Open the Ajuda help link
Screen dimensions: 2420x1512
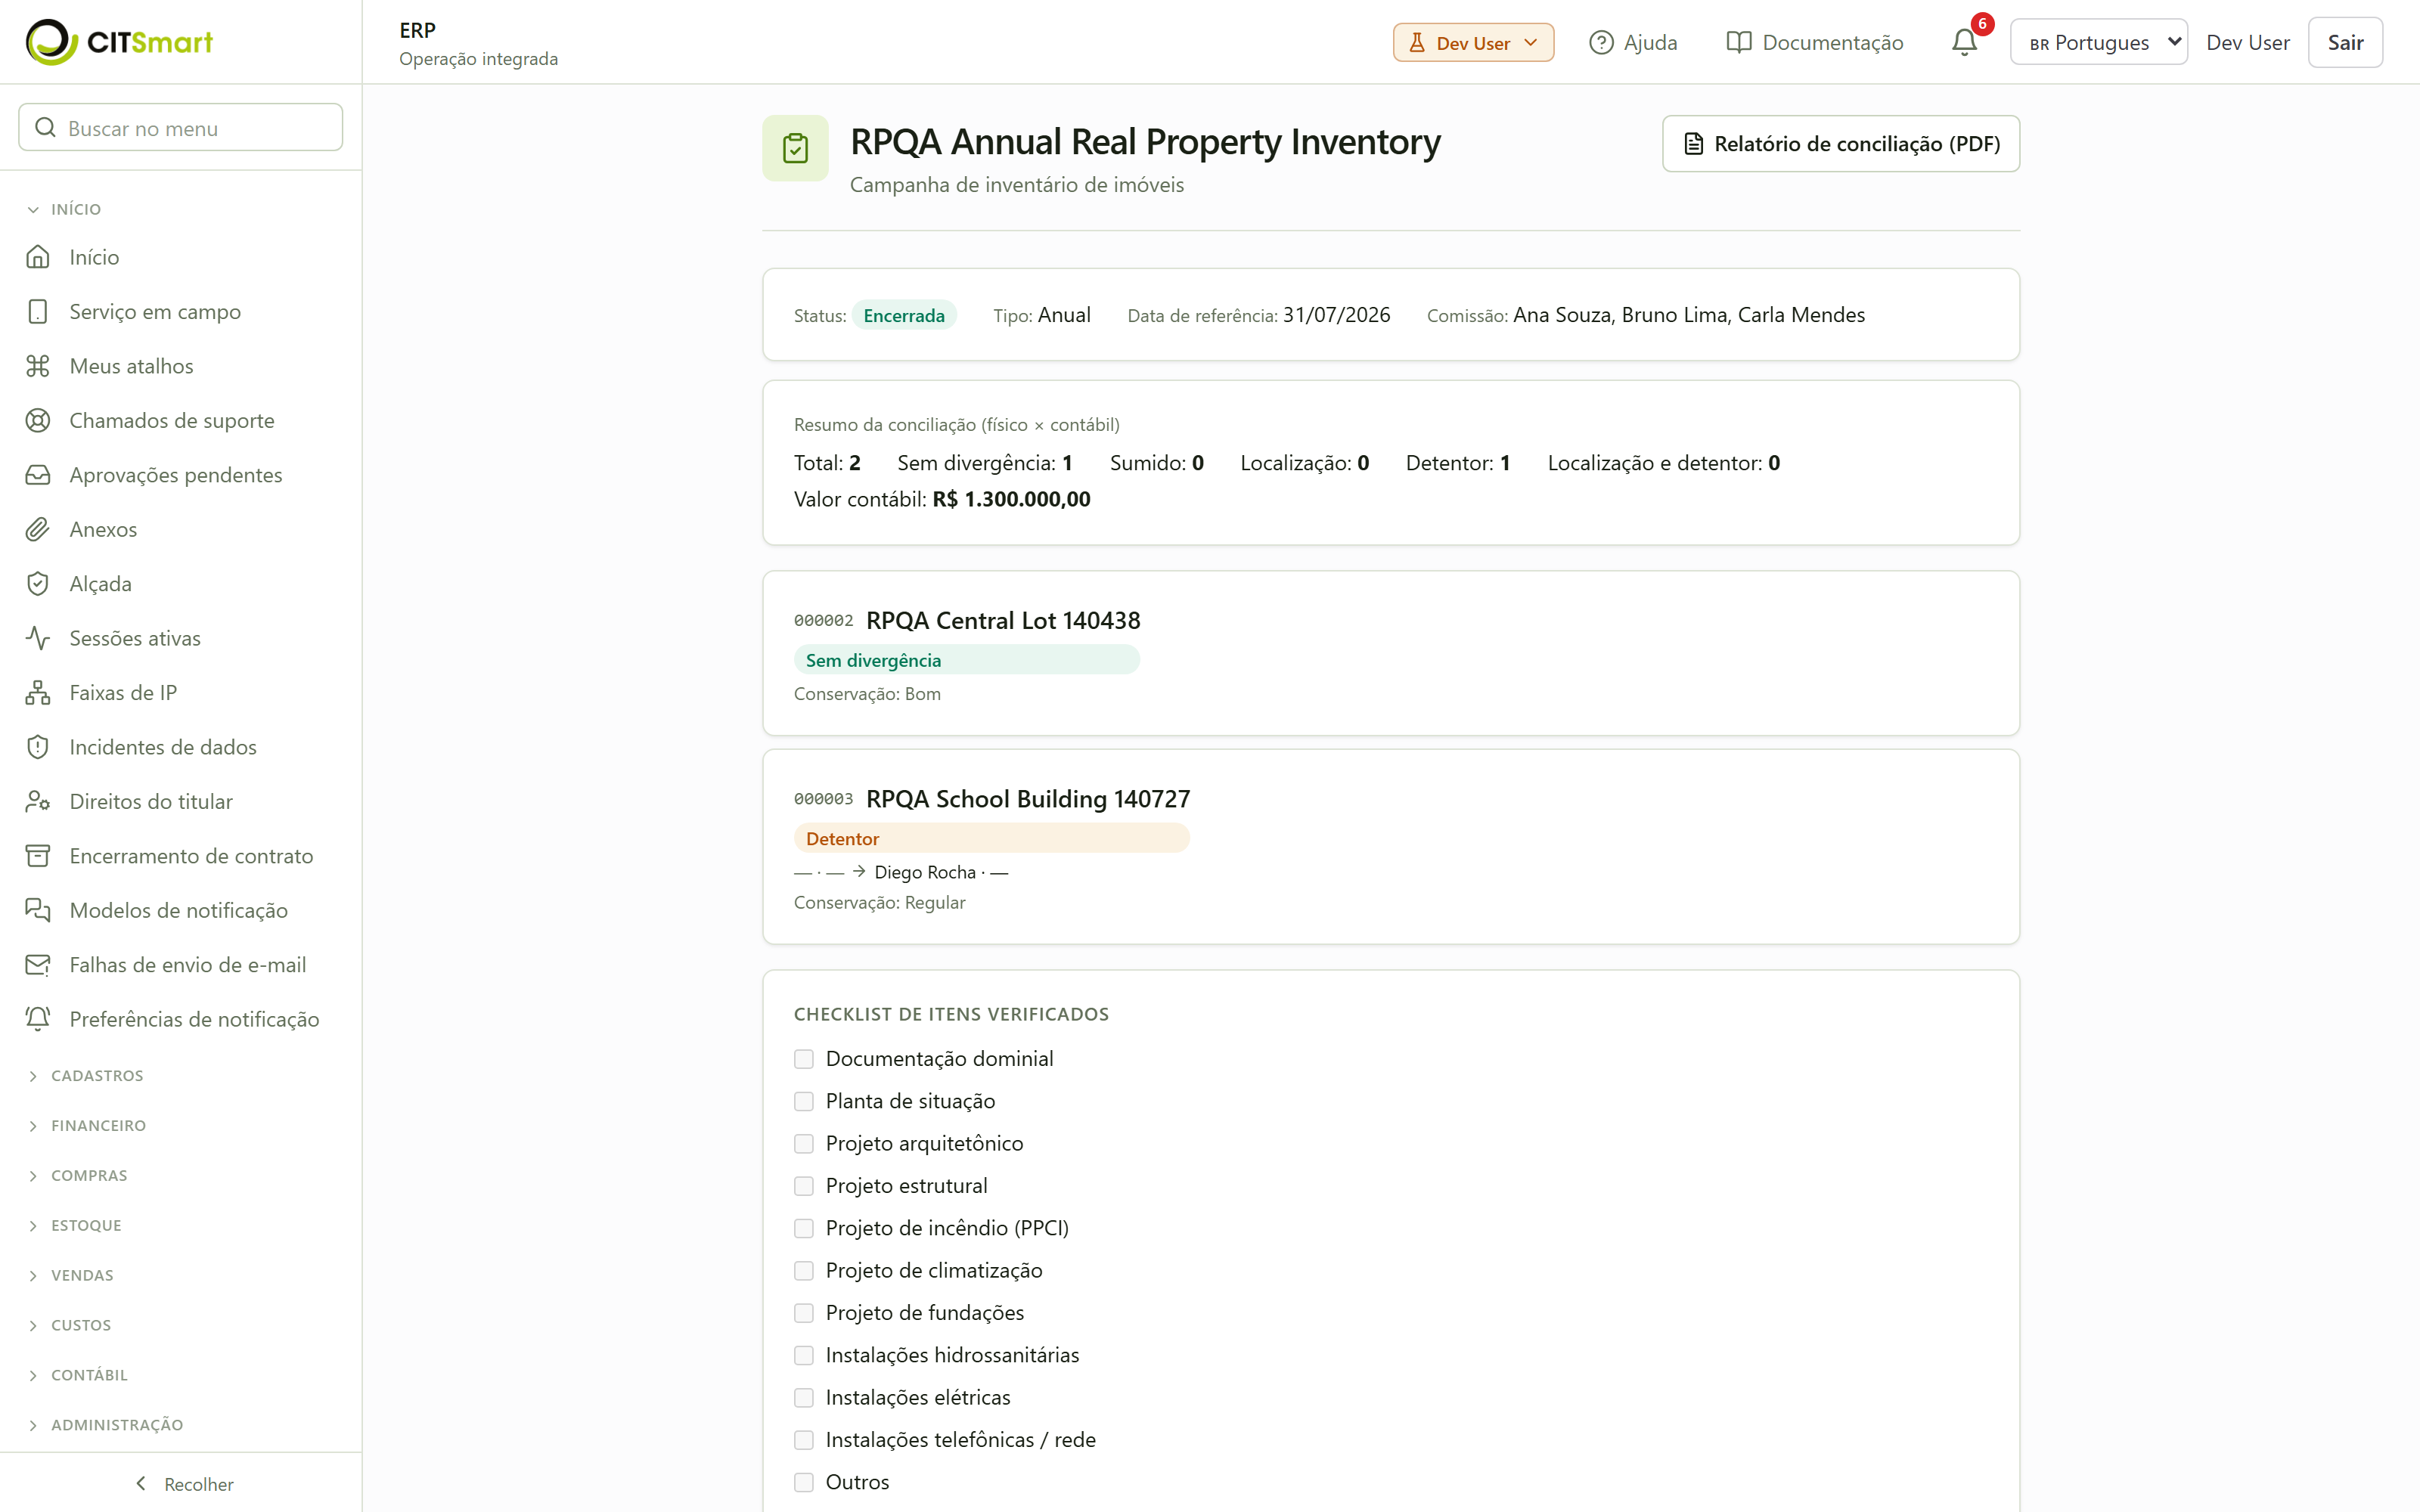click(1633, 42)
